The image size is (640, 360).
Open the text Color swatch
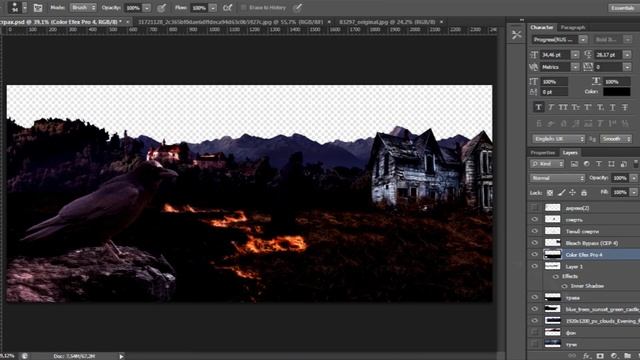[x=617, y=92]
